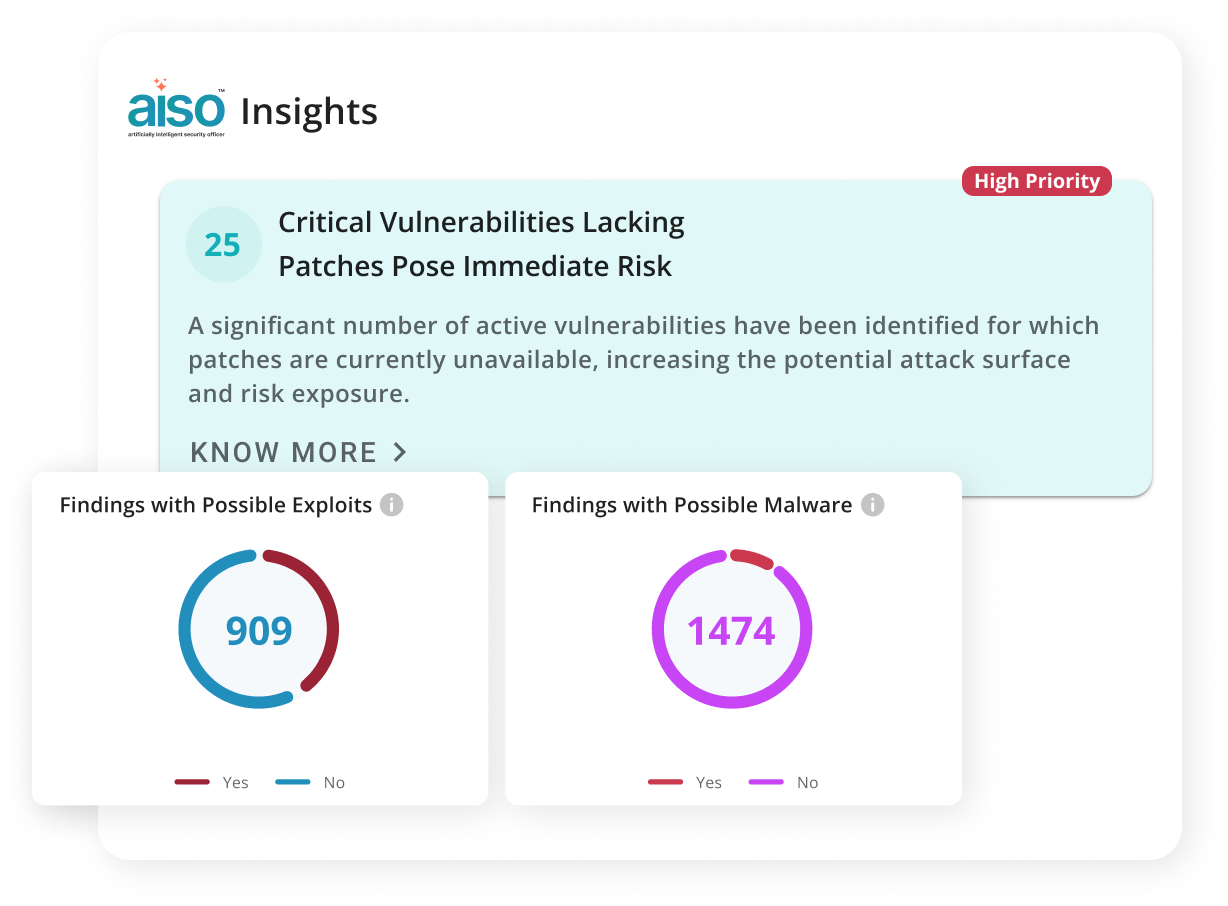Toggle the No legend in Exploits chart

310,782
